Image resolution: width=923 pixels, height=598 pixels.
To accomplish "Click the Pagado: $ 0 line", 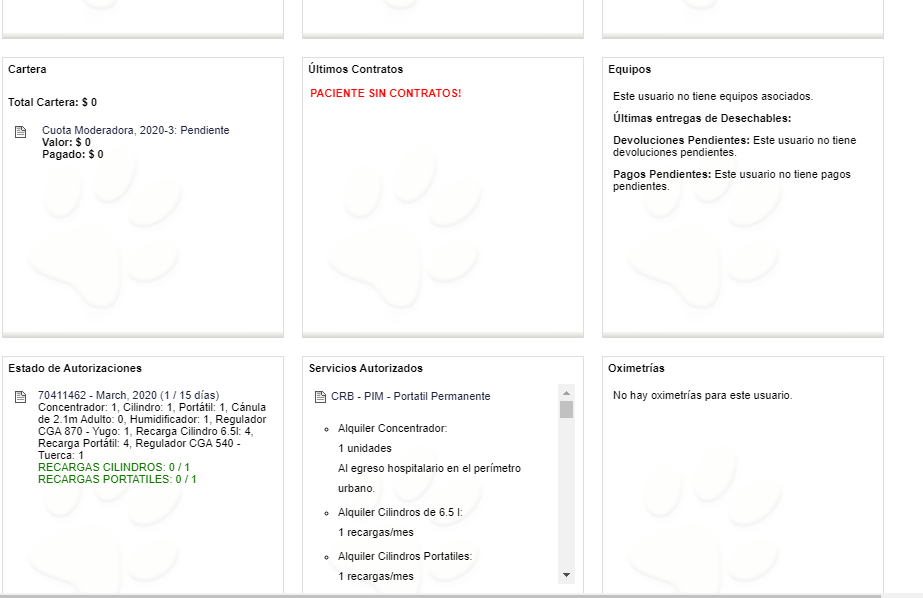I will (72, 154).
